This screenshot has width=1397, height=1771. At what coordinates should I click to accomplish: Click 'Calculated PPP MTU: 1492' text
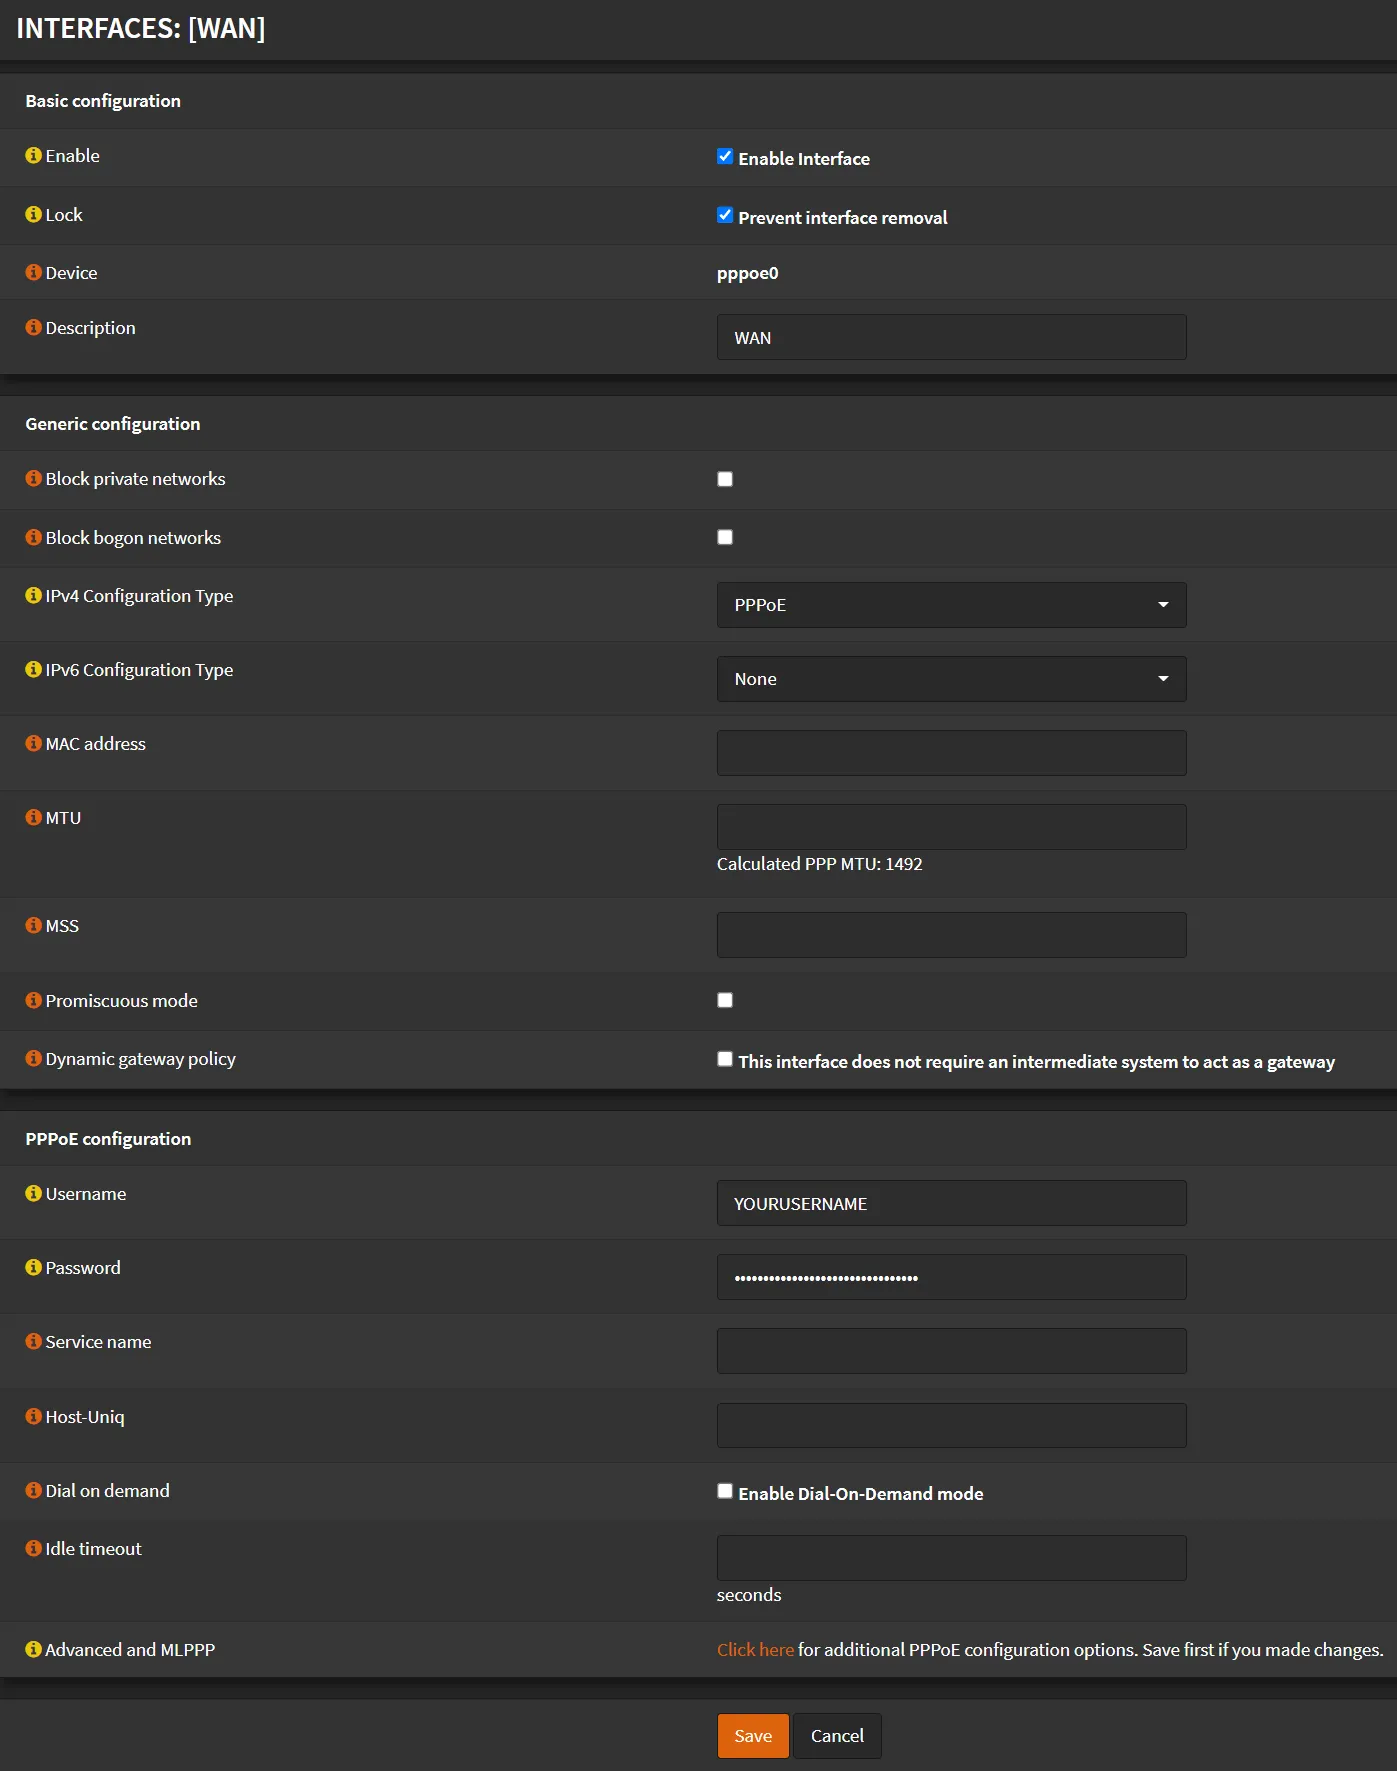click(820, 864)
